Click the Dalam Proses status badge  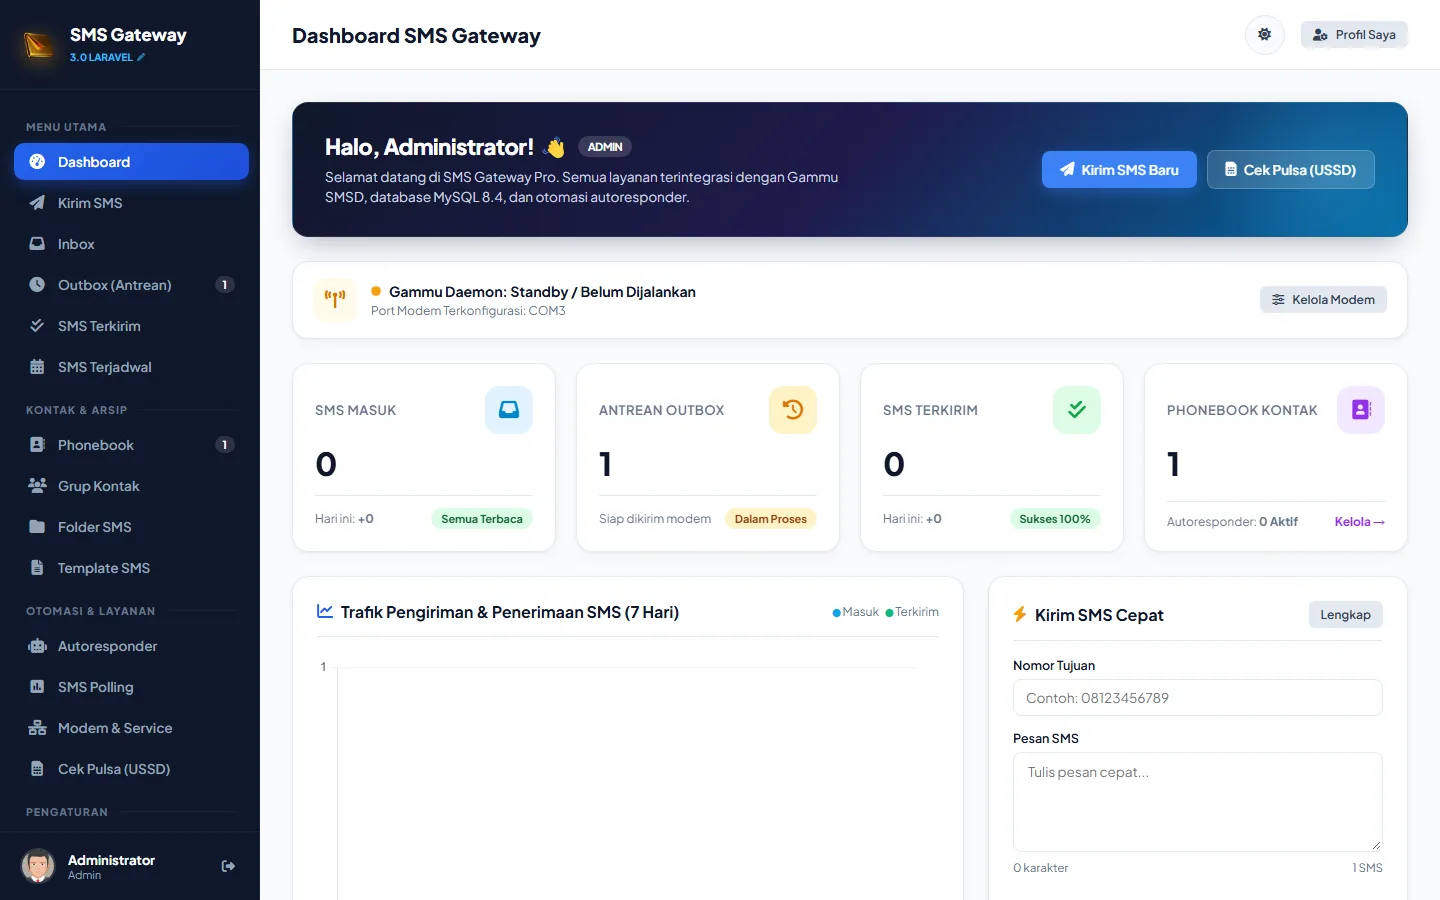pyautogui.click(x=771, y=519)
